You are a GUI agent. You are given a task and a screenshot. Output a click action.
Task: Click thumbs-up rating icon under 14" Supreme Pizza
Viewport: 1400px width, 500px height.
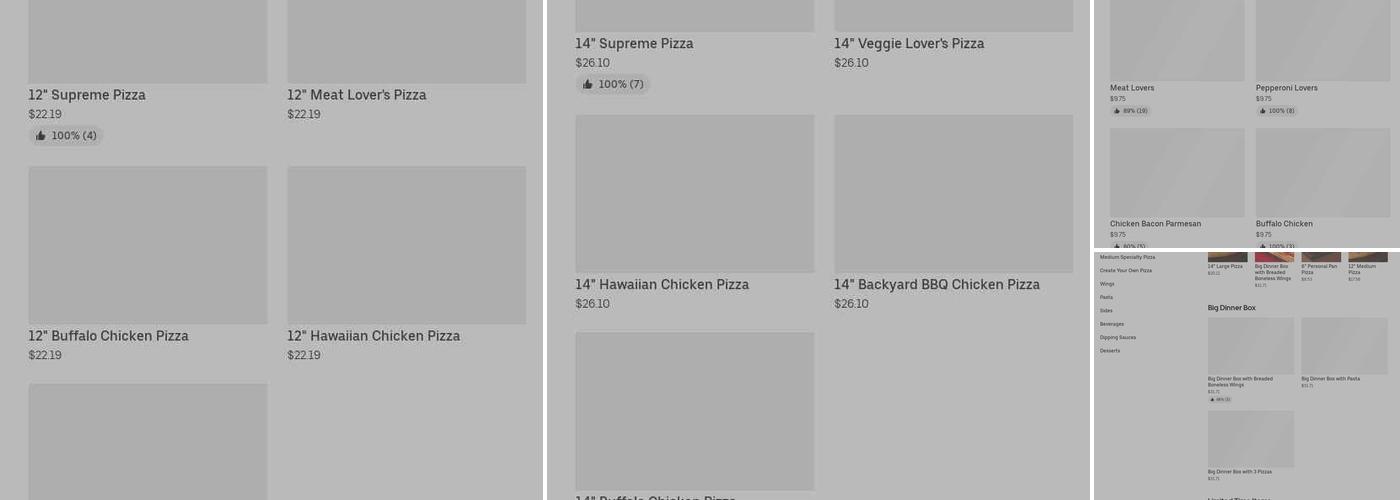[x=588, y=85]
